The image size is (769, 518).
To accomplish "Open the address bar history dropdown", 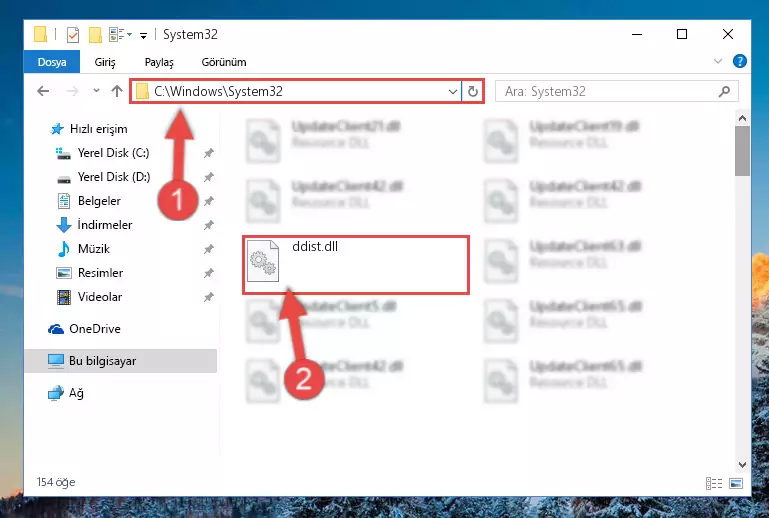I will (453, 91).
